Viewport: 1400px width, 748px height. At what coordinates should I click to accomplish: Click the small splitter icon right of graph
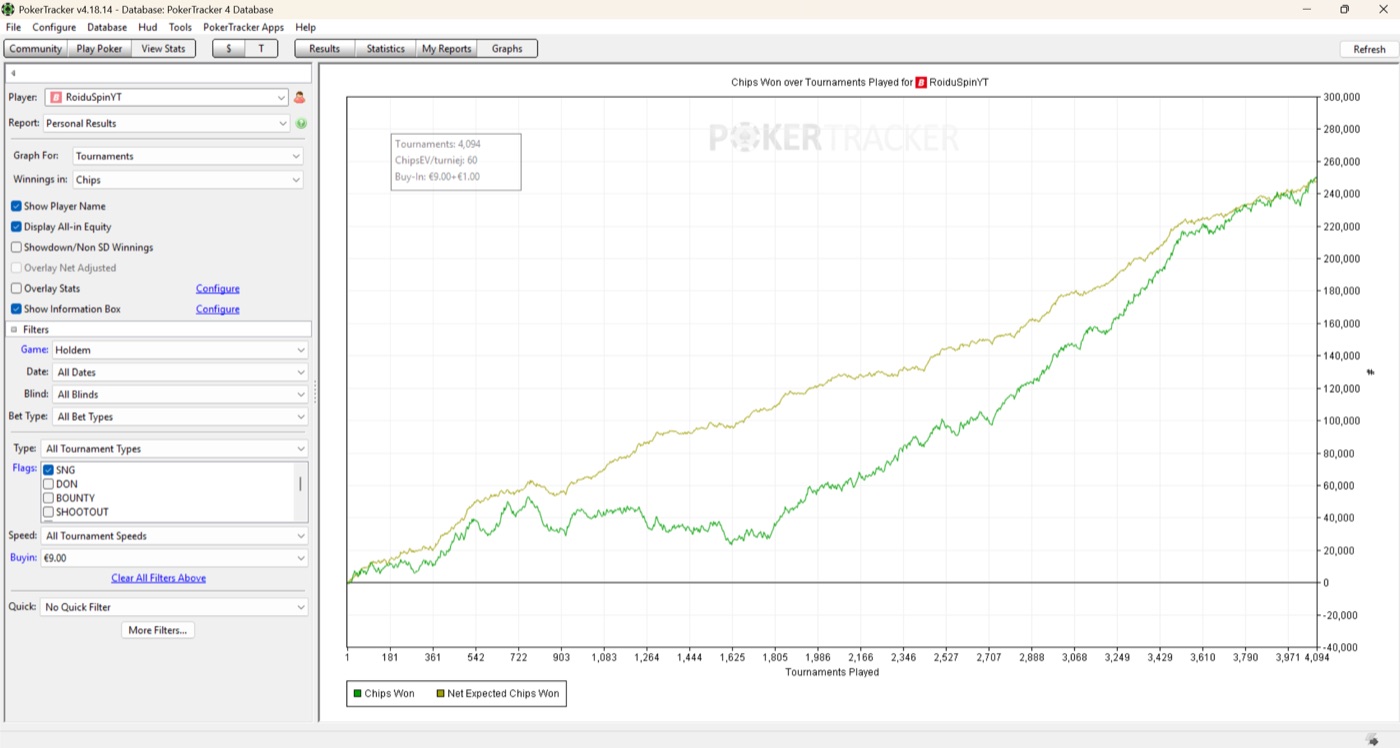(x=1370, y=372)
